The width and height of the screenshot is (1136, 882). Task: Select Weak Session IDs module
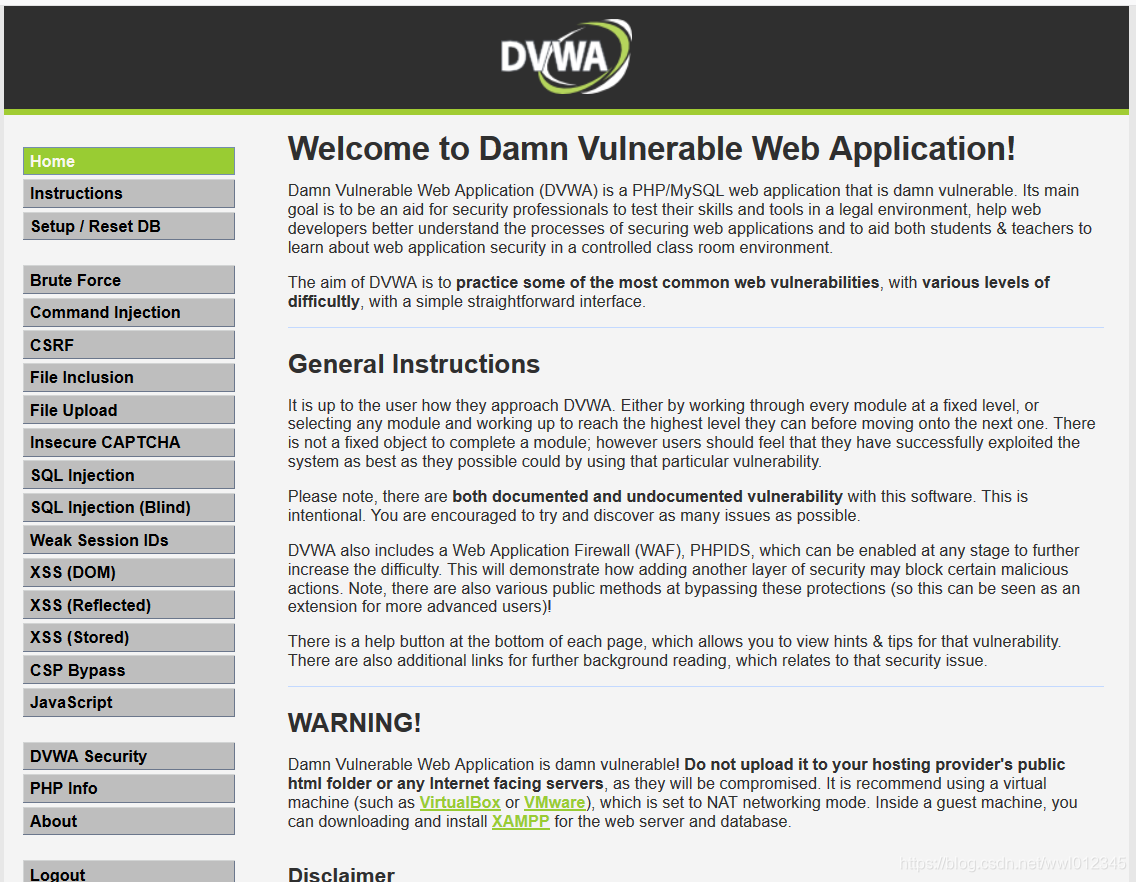[129, 540]
